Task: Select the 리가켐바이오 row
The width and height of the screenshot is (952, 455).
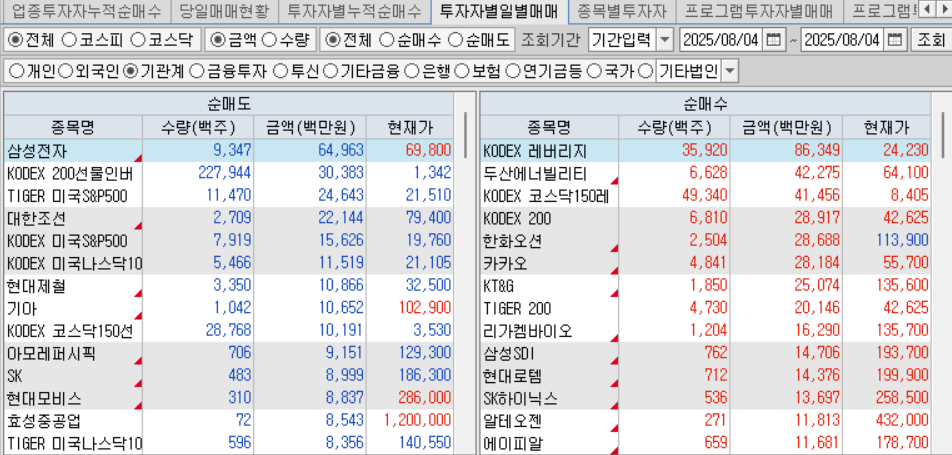Action: pyautogui.click(x=706, y=330)
